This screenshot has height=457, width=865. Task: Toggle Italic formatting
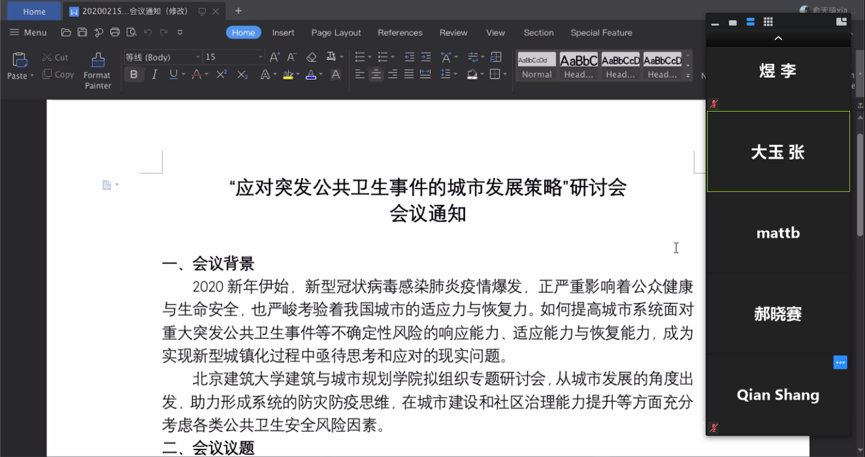pyautogui.click(x=154, y=75)
